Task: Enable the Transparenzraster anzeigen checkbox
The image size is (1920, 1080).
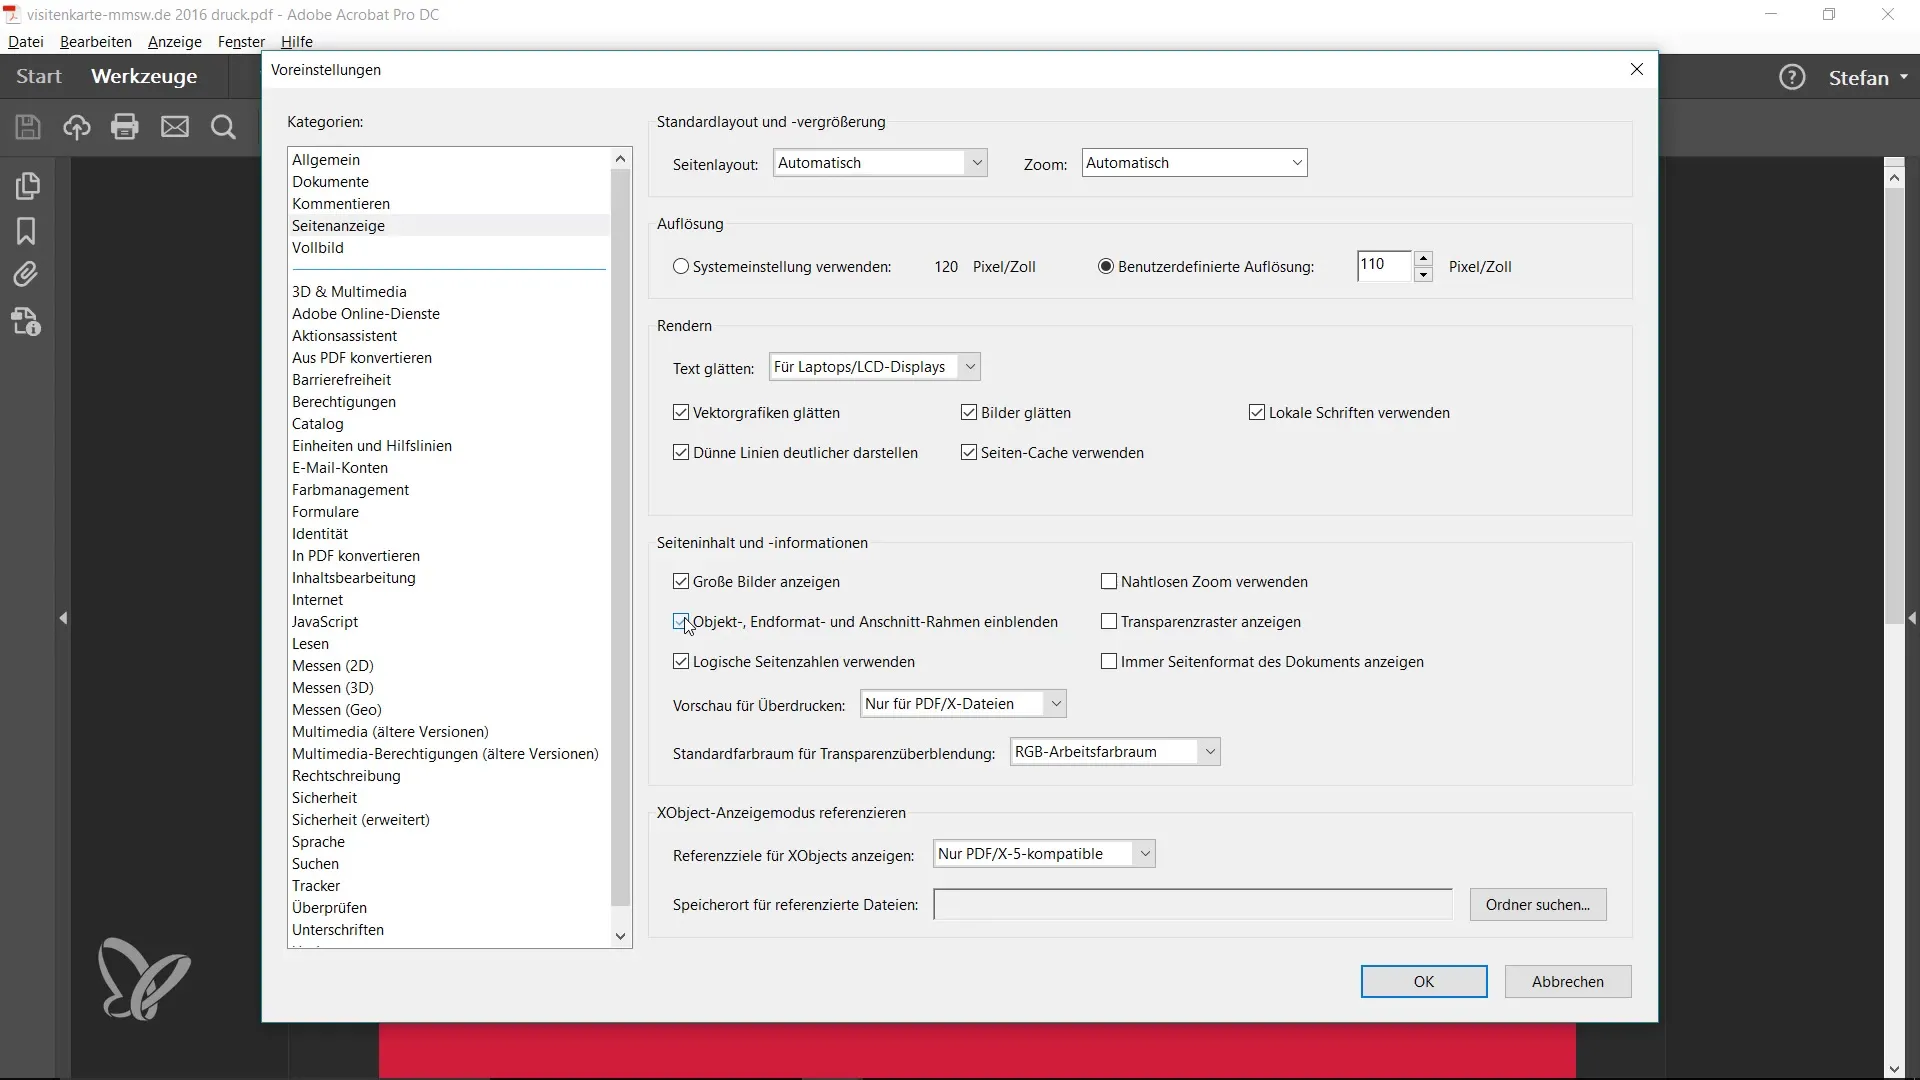Action: coord(1109,622)
